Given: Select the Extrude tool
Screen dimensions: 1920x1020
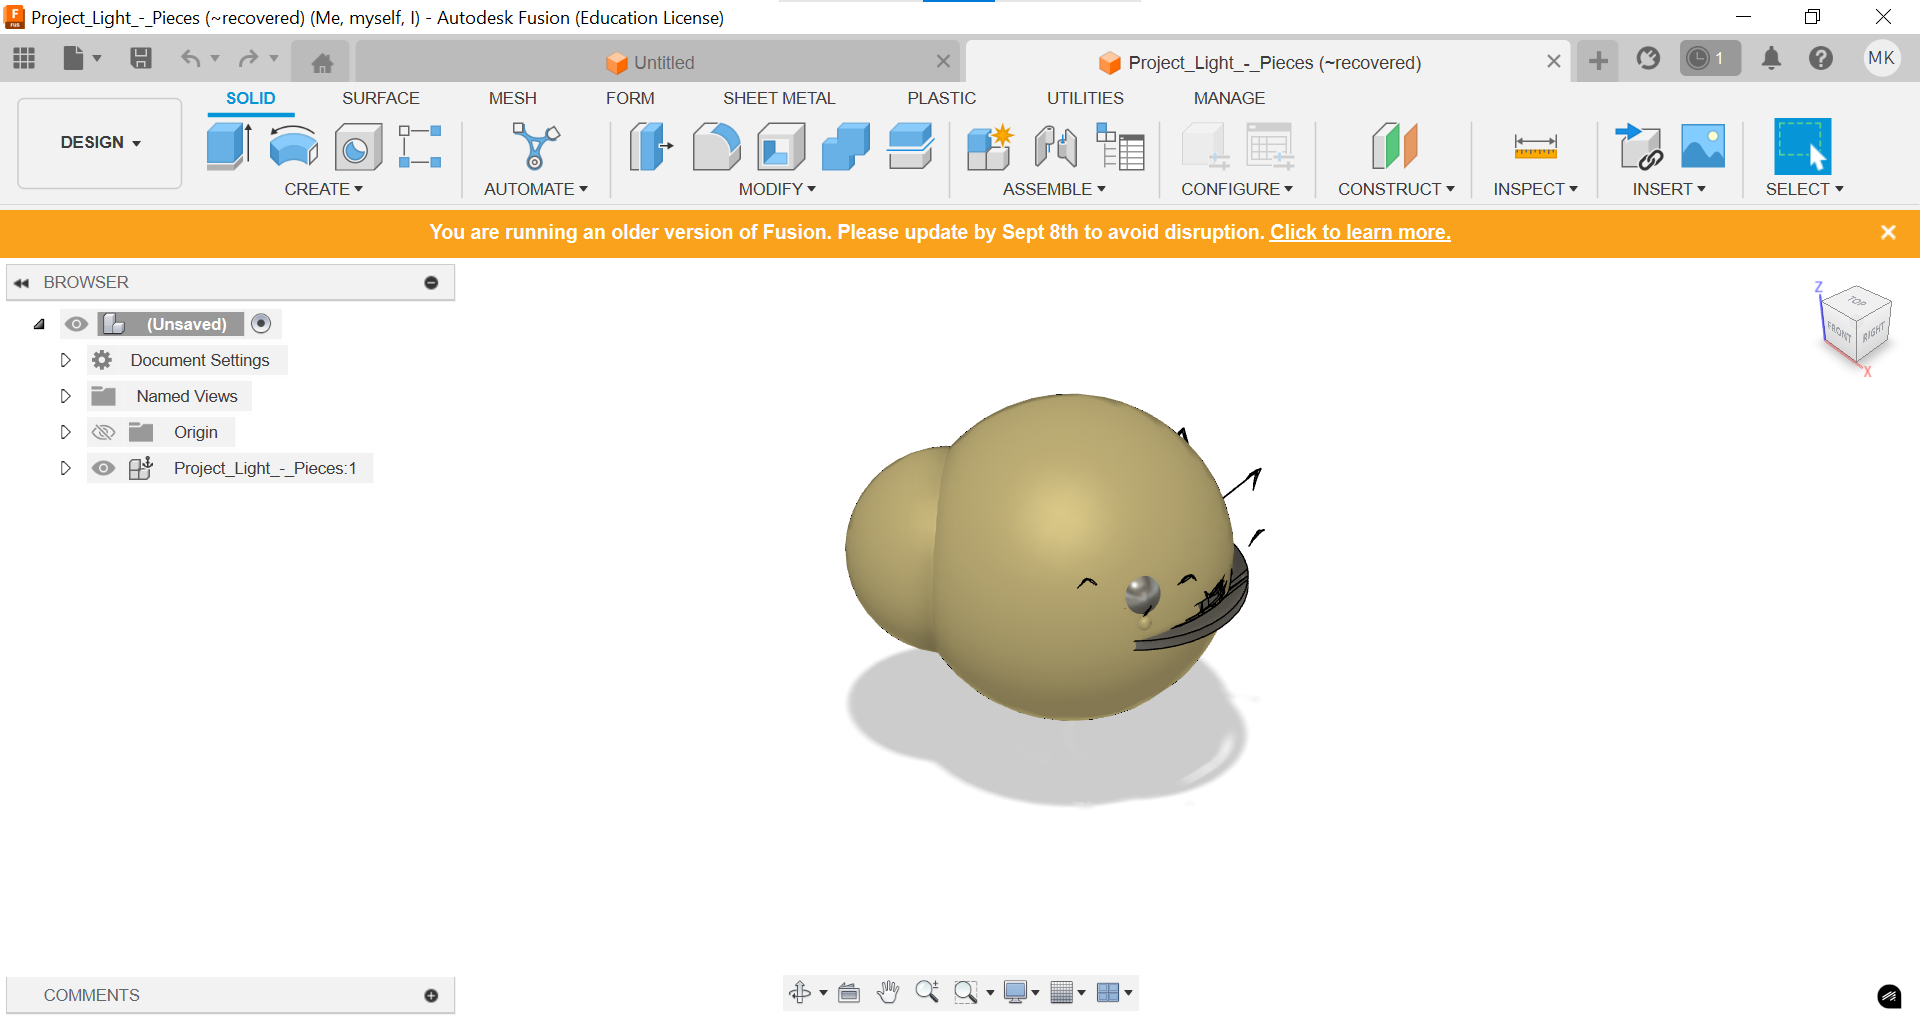Looking at the screenshot, I should point(229,146).
